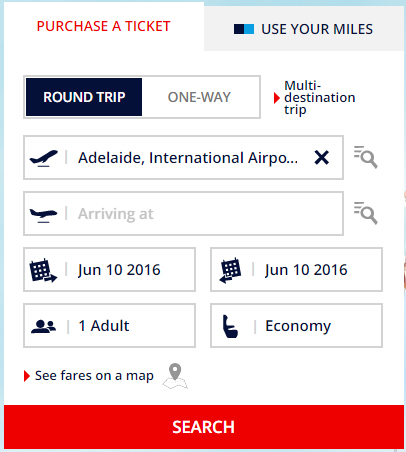406x452 pixels.
Task: Click the map pin fares icon
Action: point(175,376)
